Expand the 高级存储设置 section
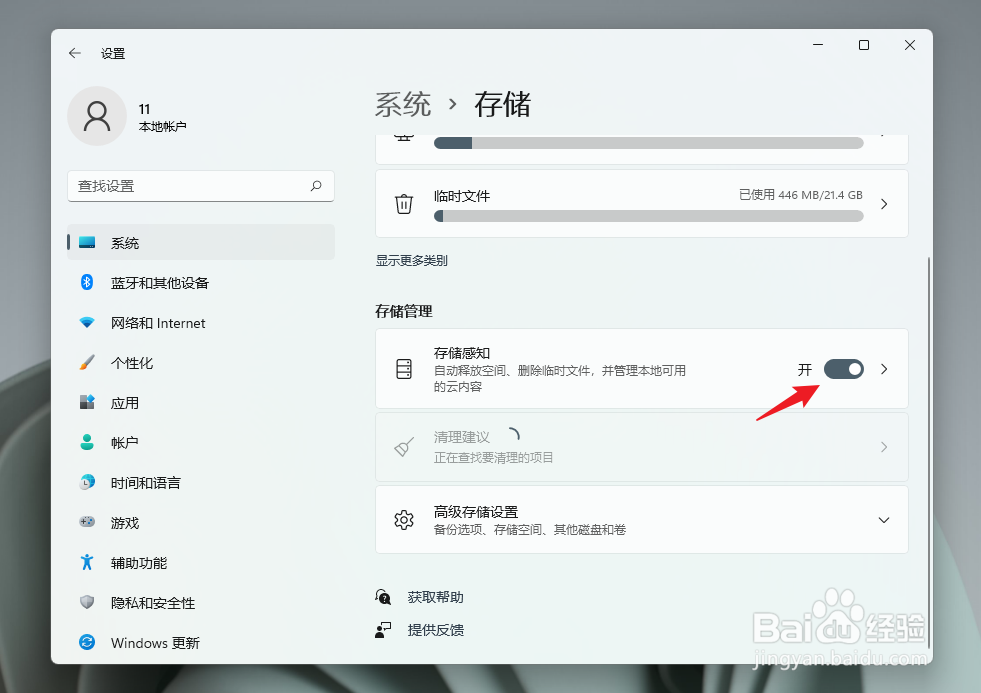Image resolution: width=981 pixels, height=693 pixels. tap(882, 519)
